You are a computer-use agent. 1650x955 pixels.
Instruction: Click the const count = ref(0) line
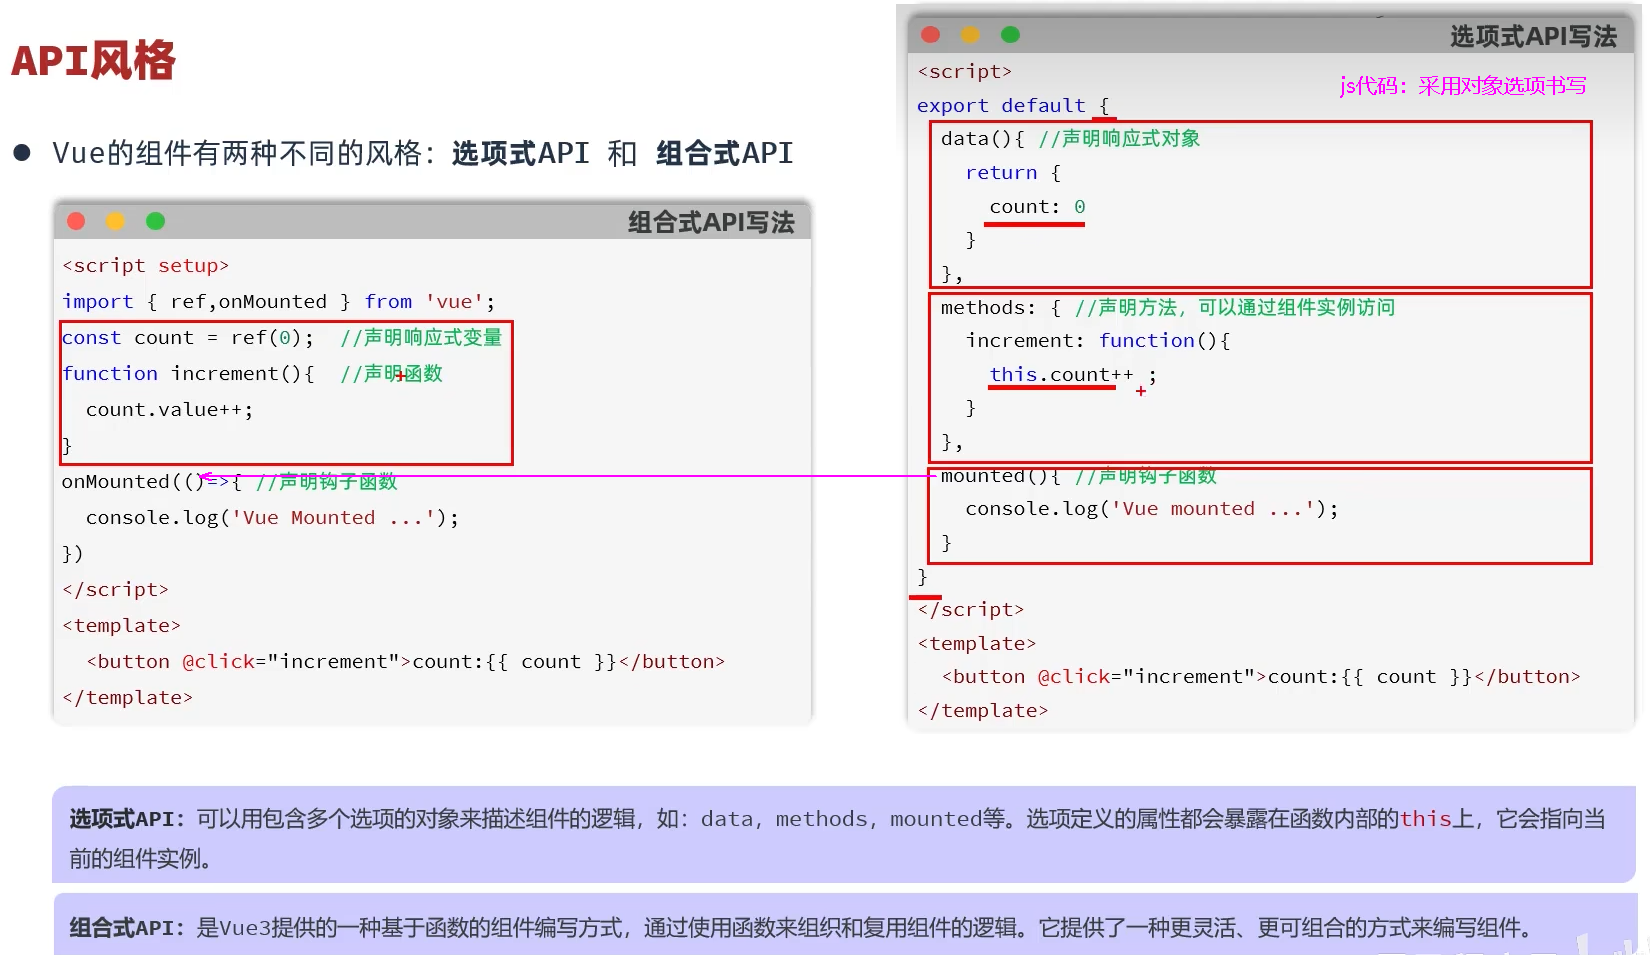coord(187,338)
